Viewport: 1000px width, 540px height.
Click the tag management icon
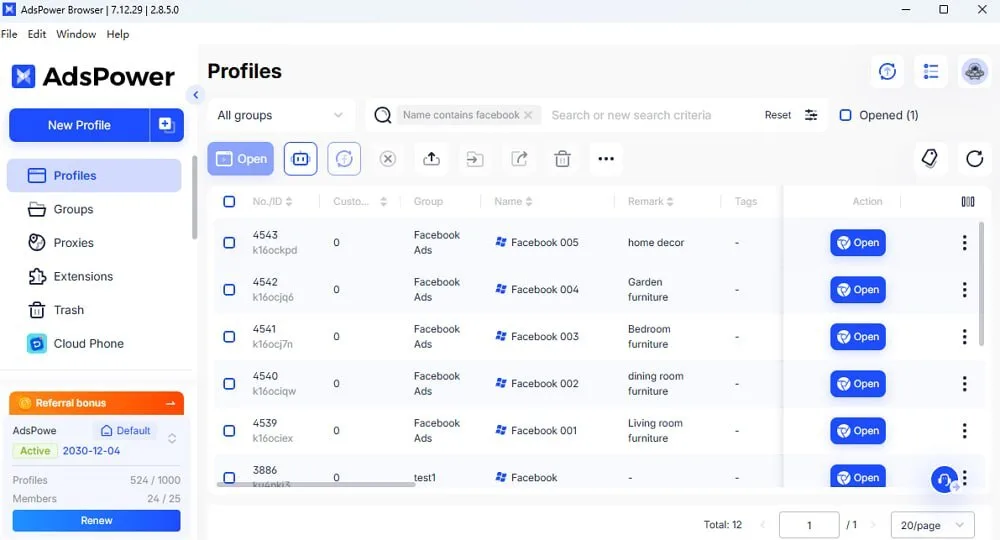click(930, 158)
